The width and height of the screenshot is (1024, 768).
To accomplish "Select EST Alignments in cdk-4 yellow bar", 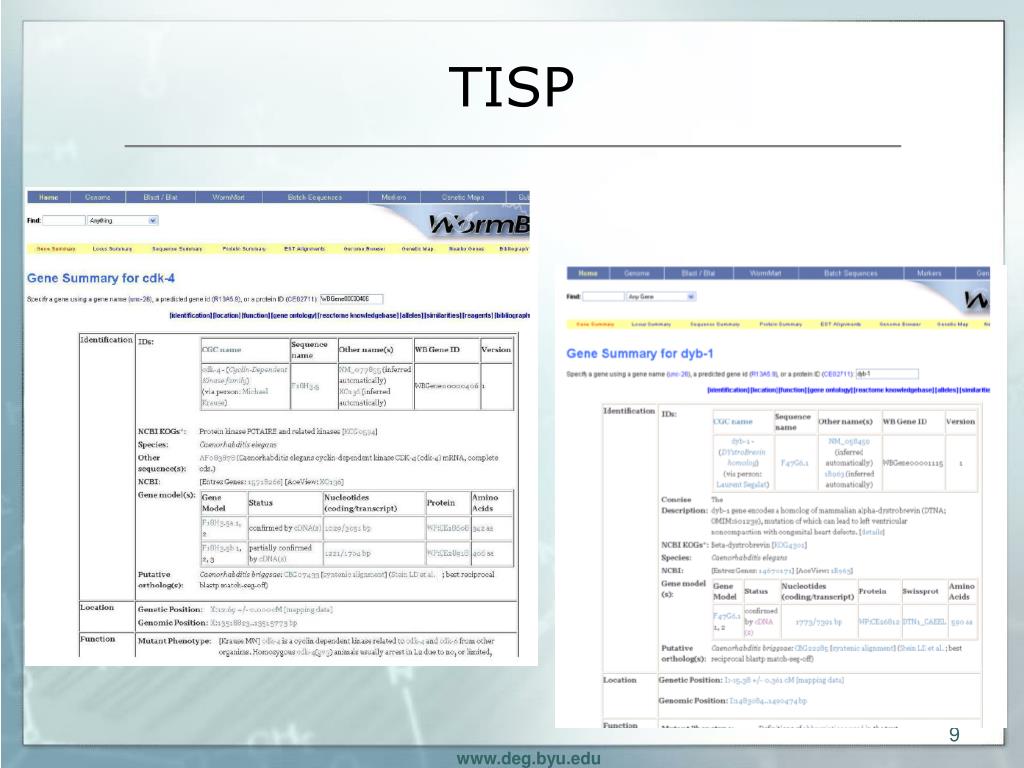I will (304, 249).
